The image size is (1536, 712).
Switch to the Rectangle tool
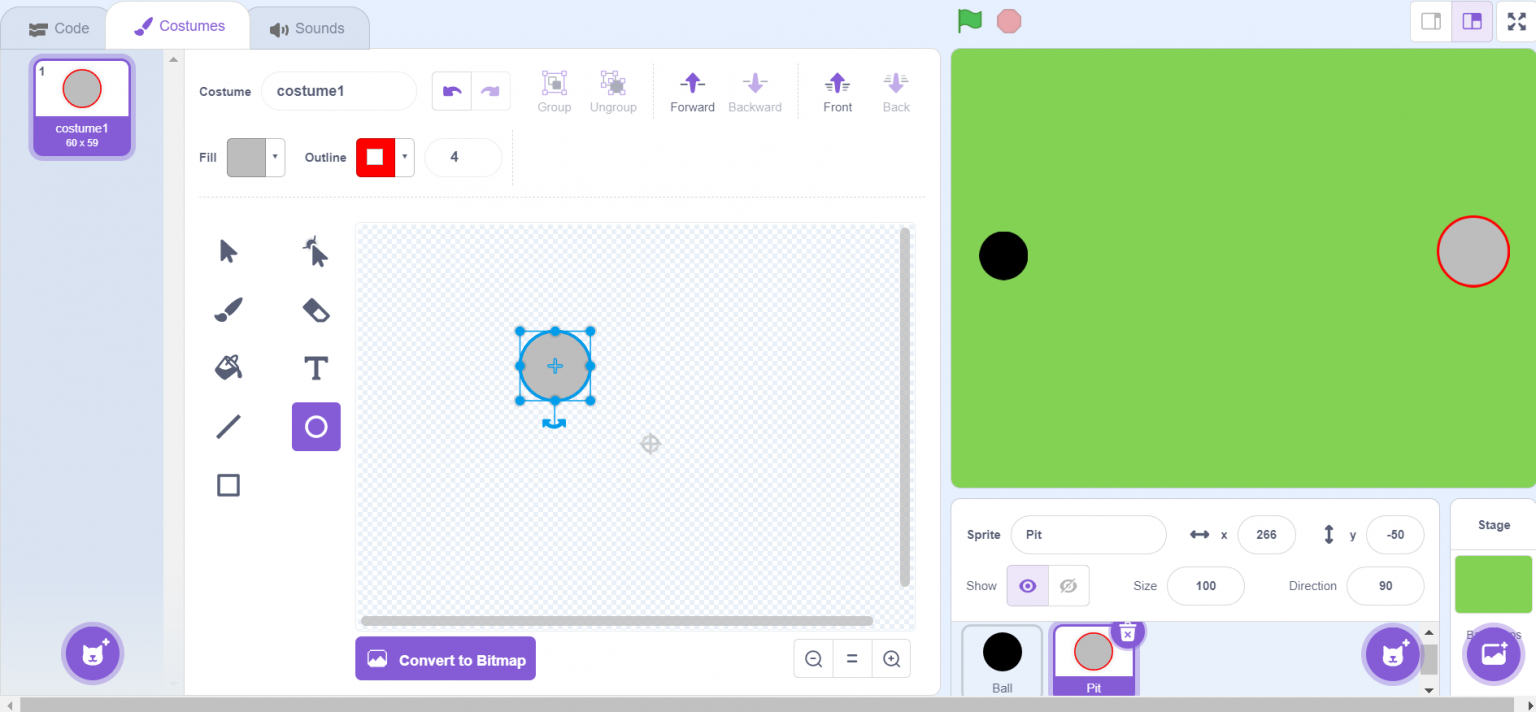point(228,485)
